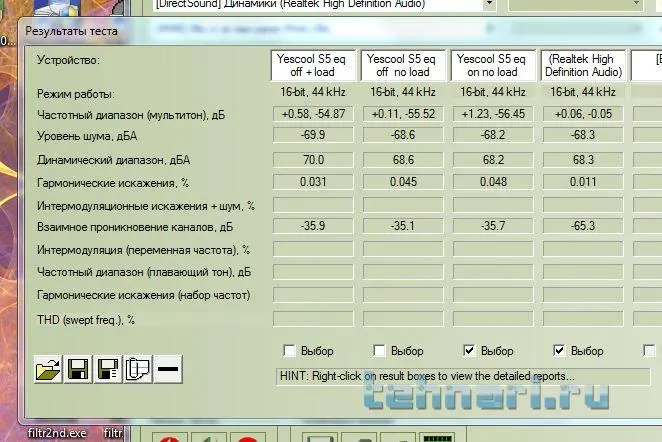Click noise level result -69.9
This screenshot has width=662, height=442.
click(x=313, y=135)
